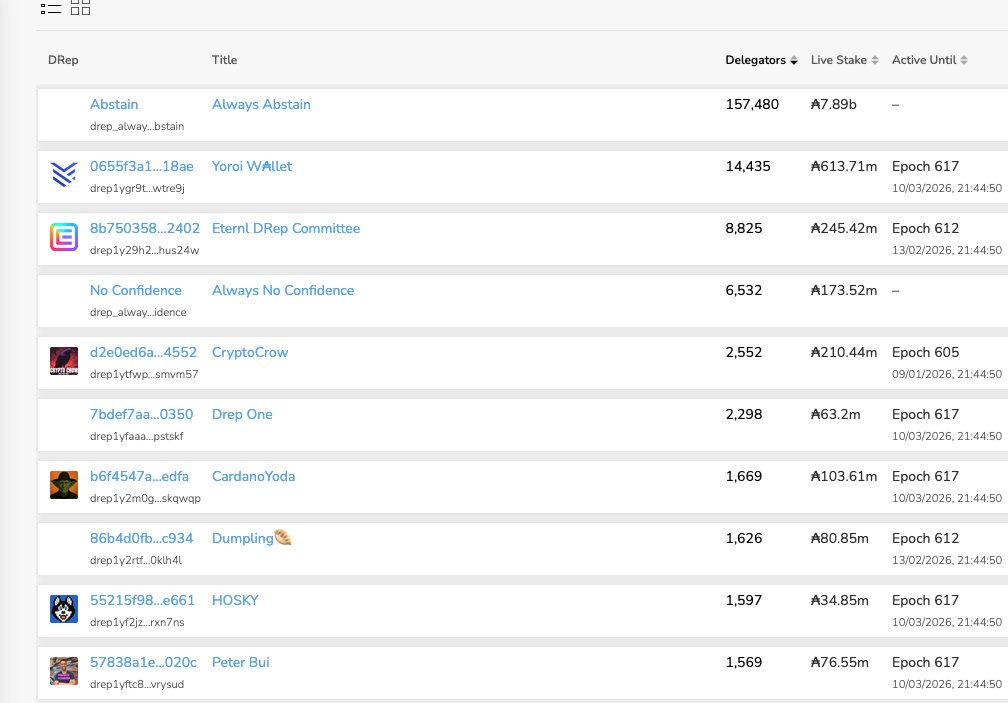Select the drep1yfaaa...pstskf ID text
The width and height of the screenshot is (1008, 703).
point(137,436)
